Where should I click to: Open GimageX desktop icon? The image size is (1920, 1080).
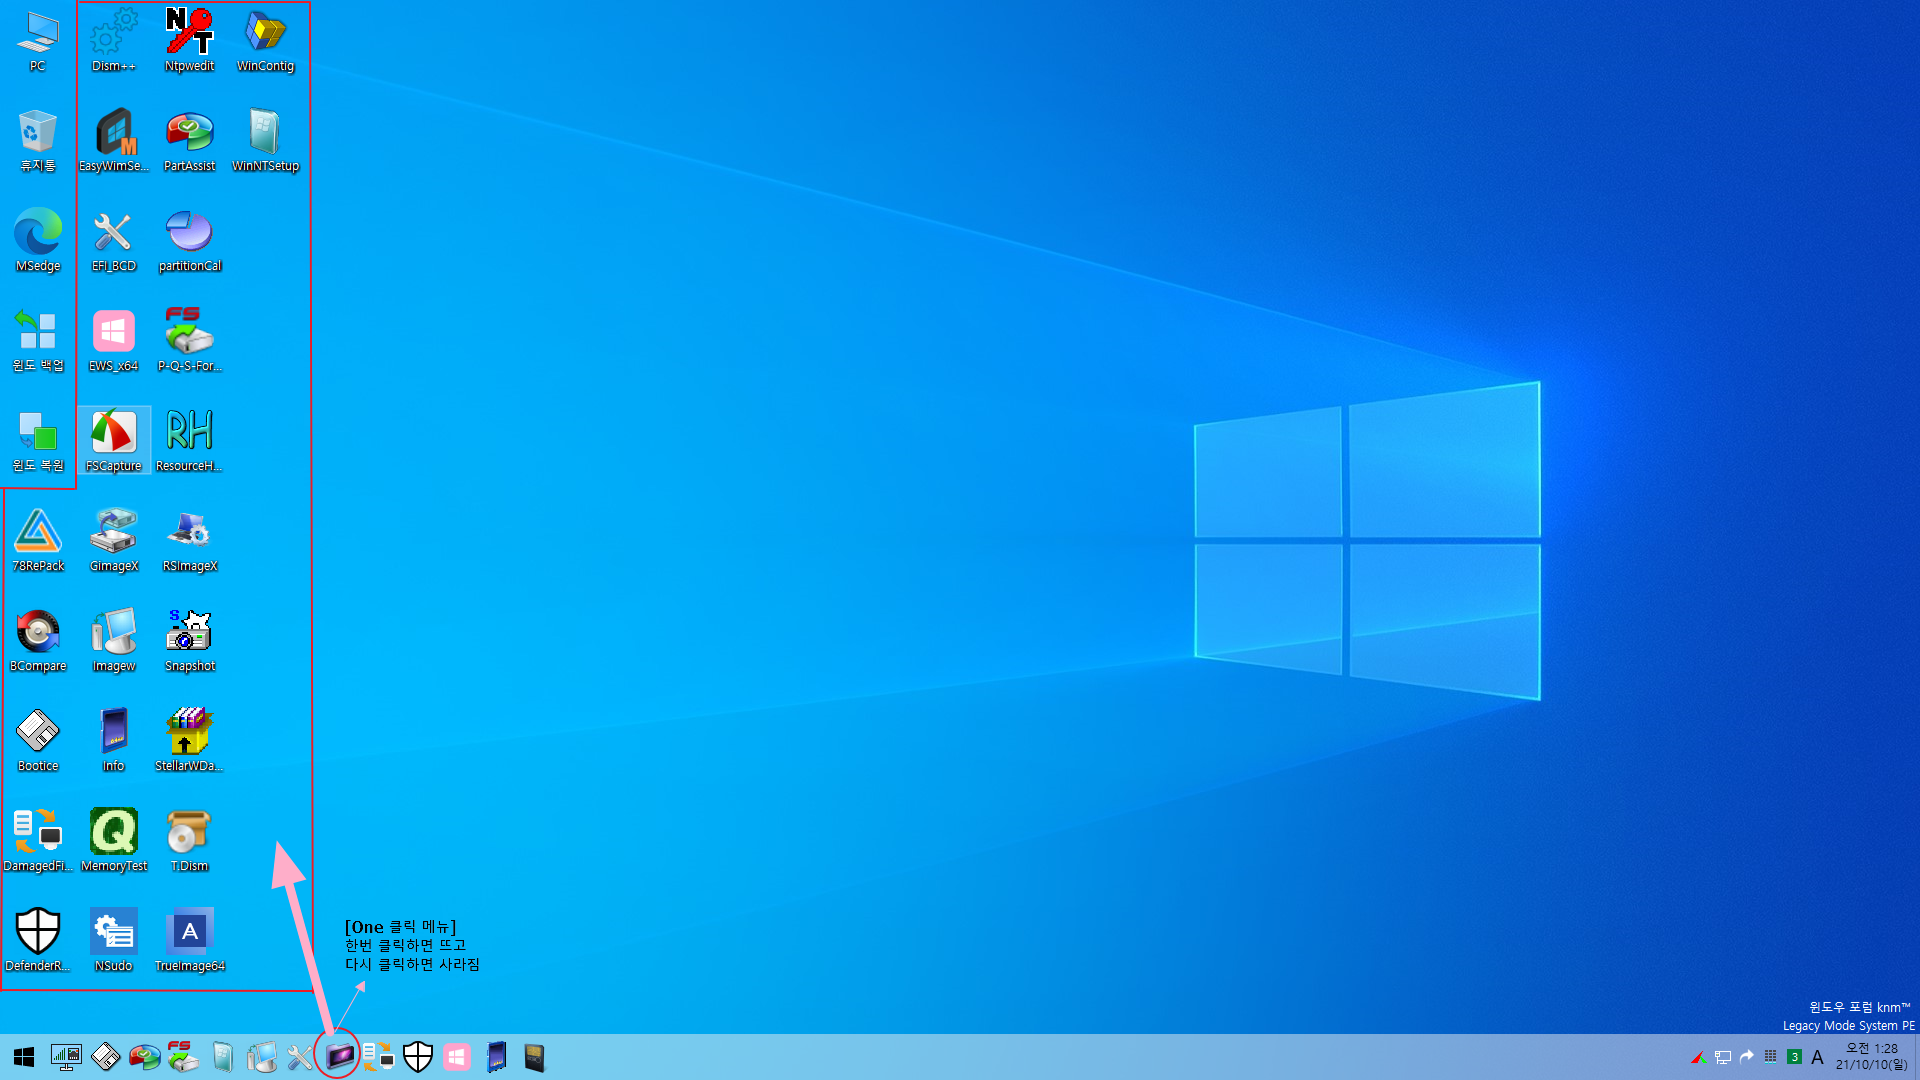click(x=114, y=541)
